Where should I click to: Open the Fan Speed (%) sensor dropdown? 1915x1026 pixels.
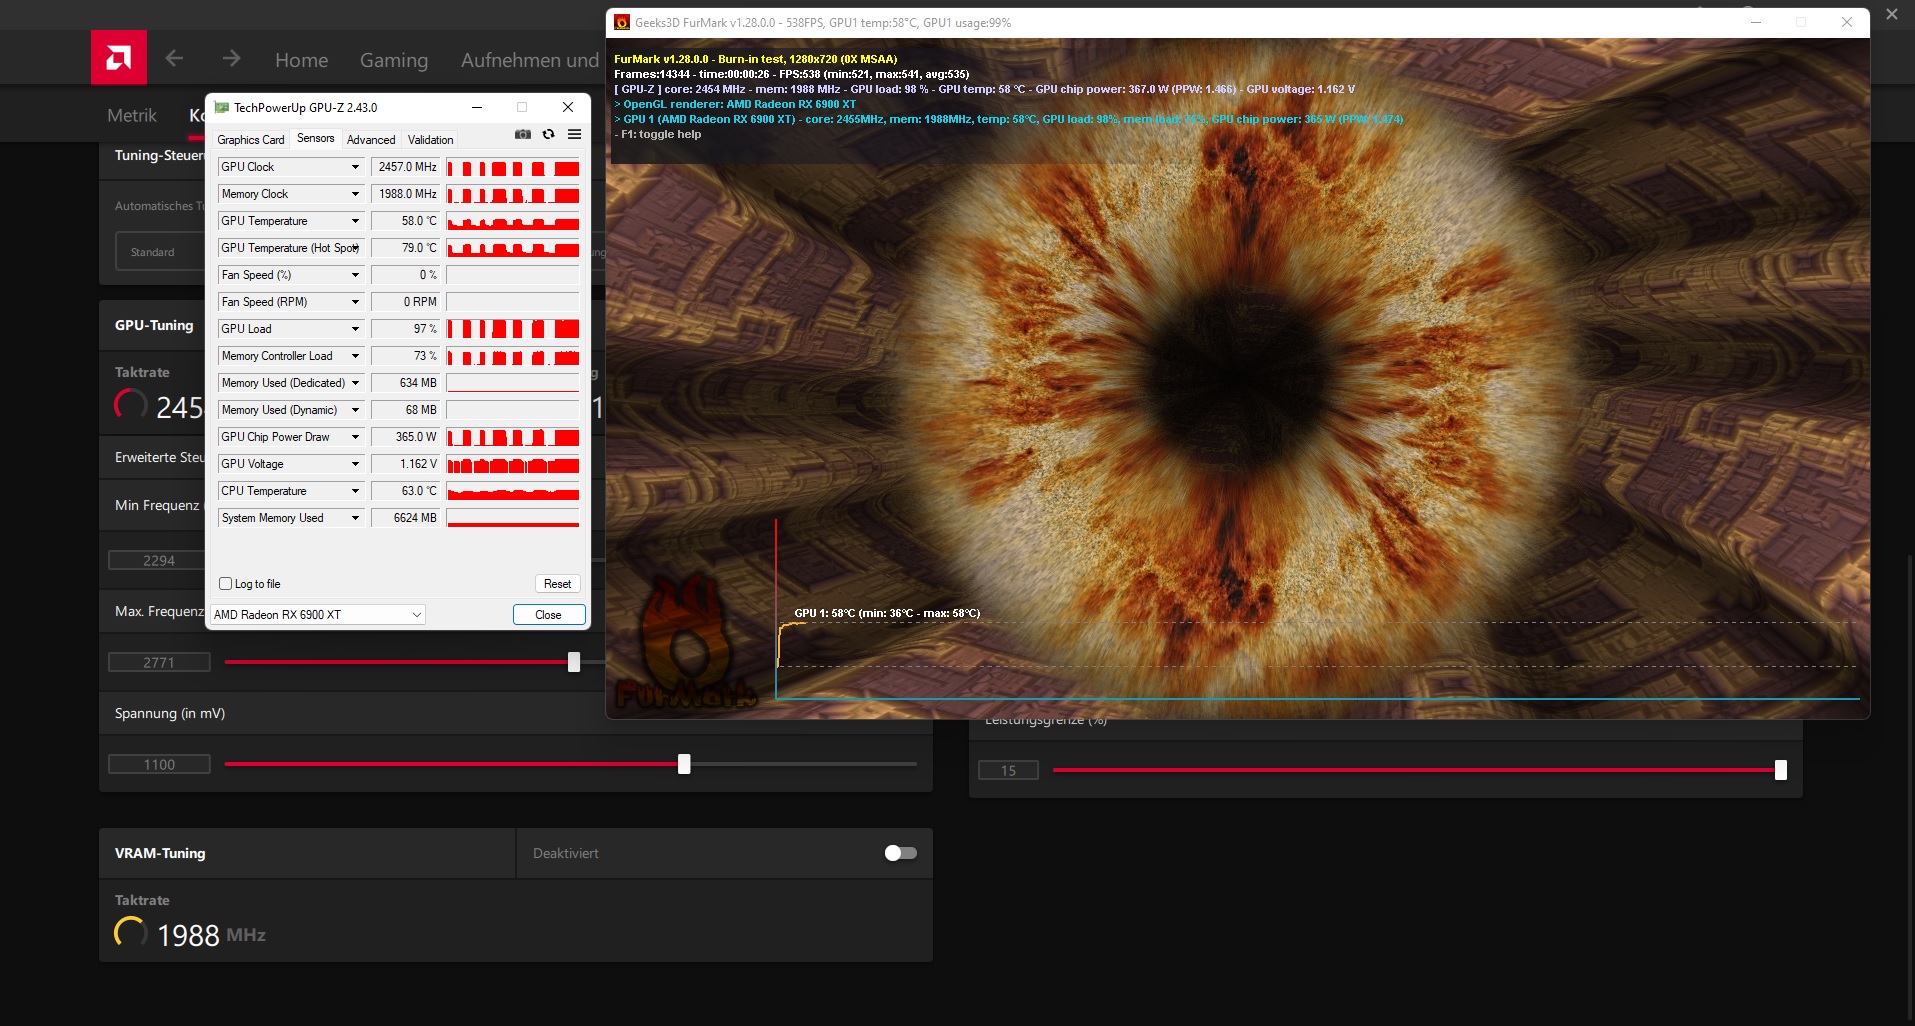[355, 275]
